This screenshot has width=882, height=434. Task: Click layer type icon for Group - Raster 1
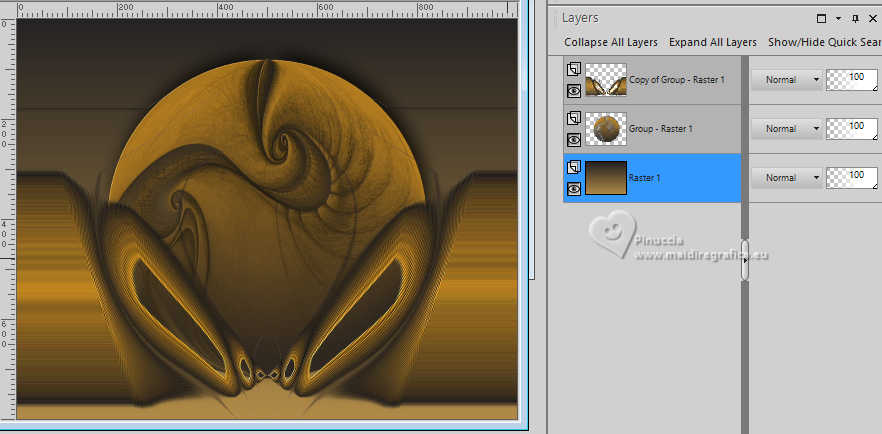pos(574,118)
